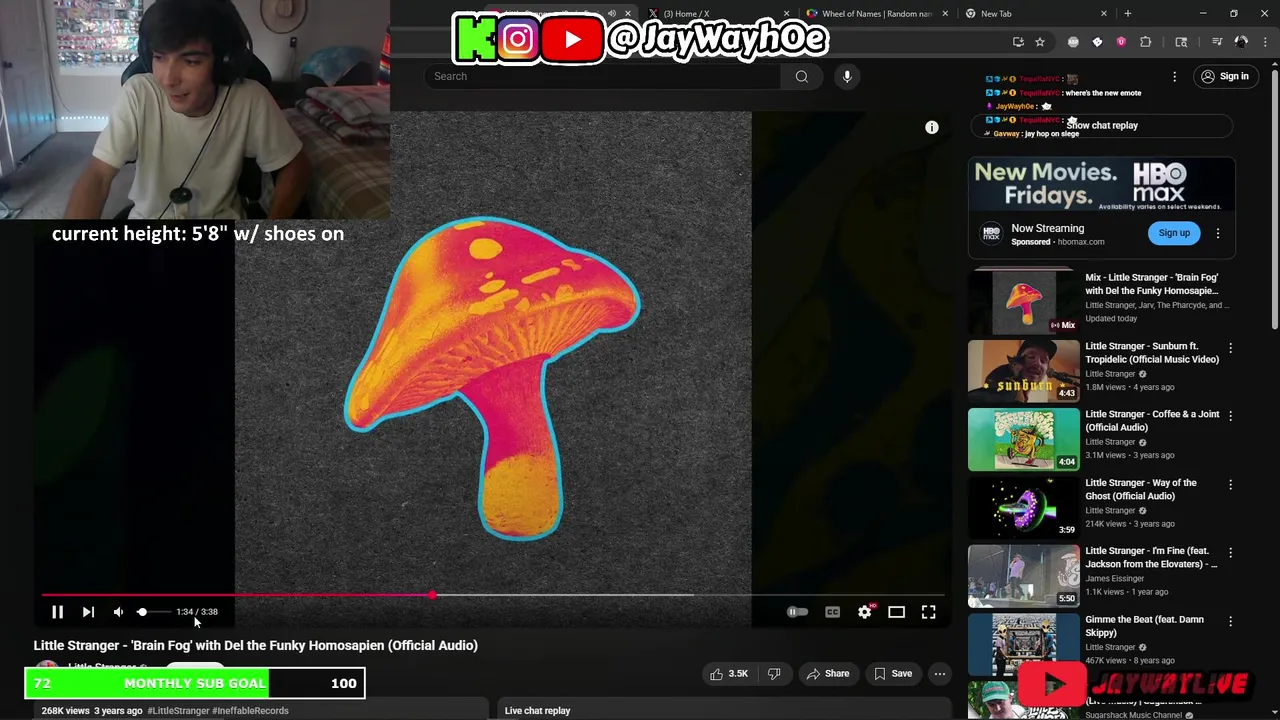Viewport: 1280px width, 720px height.
Task: Dislike the video
Action: coord(774,674)
